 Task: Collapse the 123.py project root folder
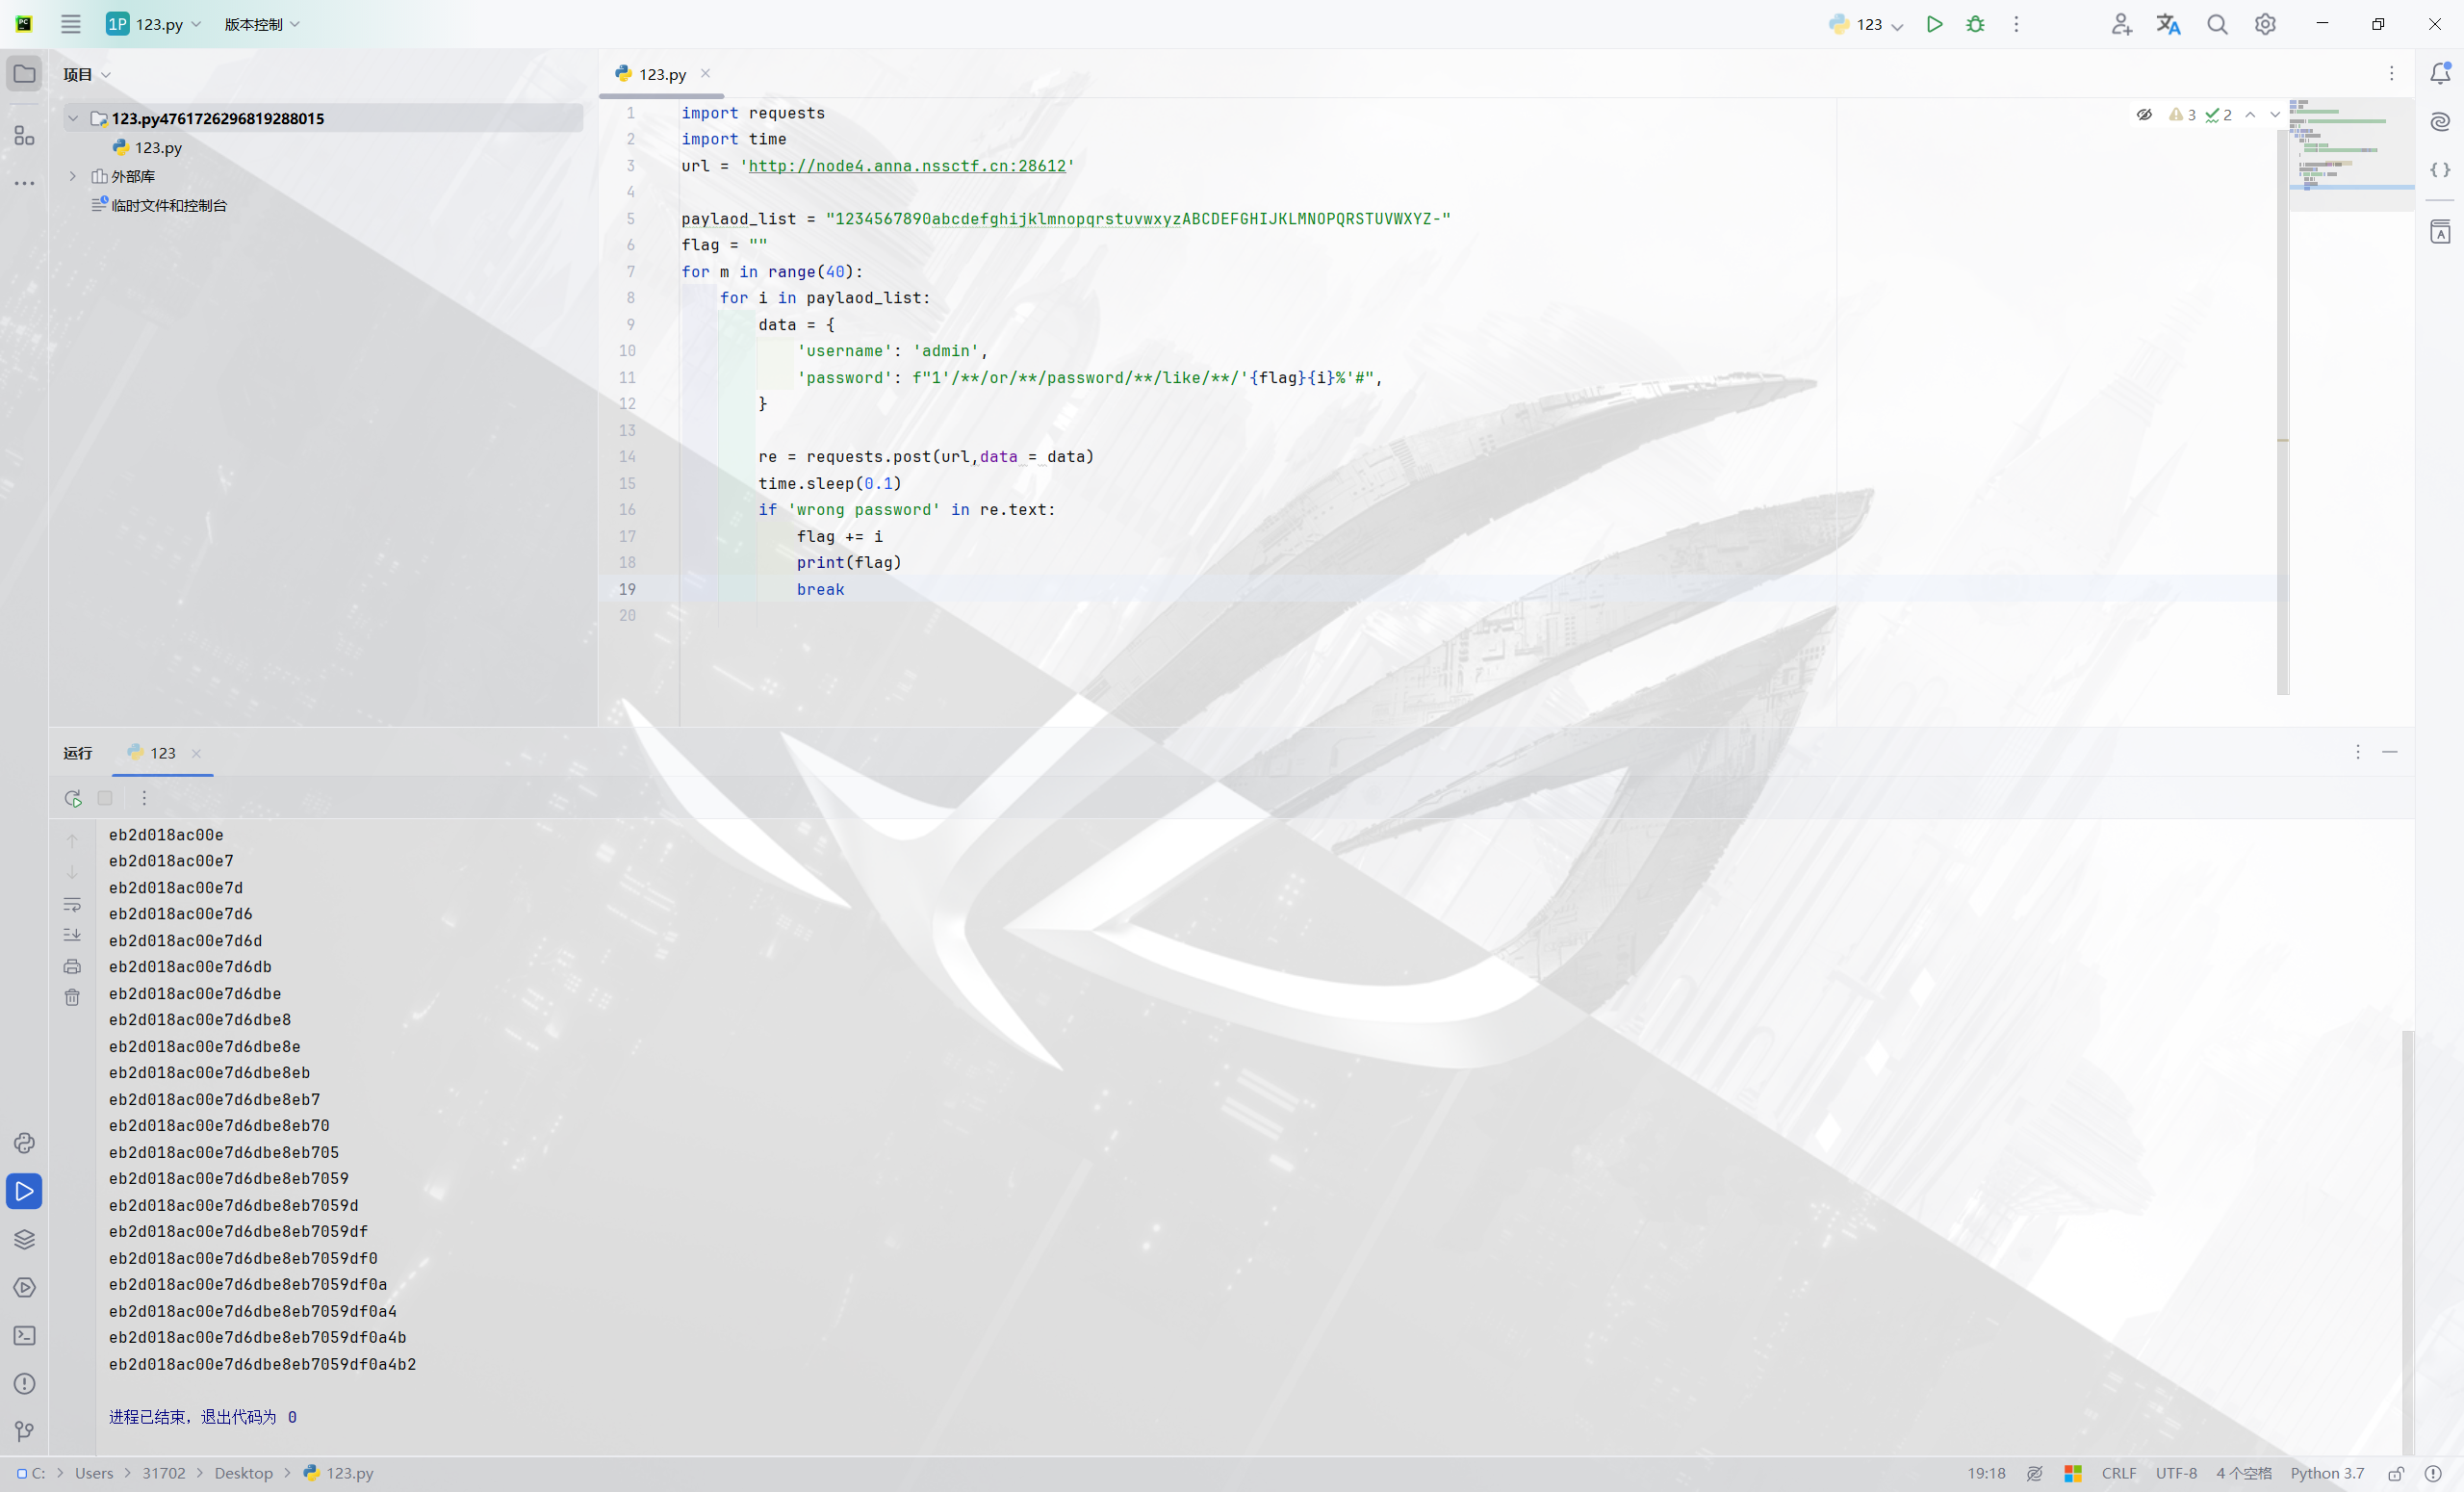(x=73, y=118)
